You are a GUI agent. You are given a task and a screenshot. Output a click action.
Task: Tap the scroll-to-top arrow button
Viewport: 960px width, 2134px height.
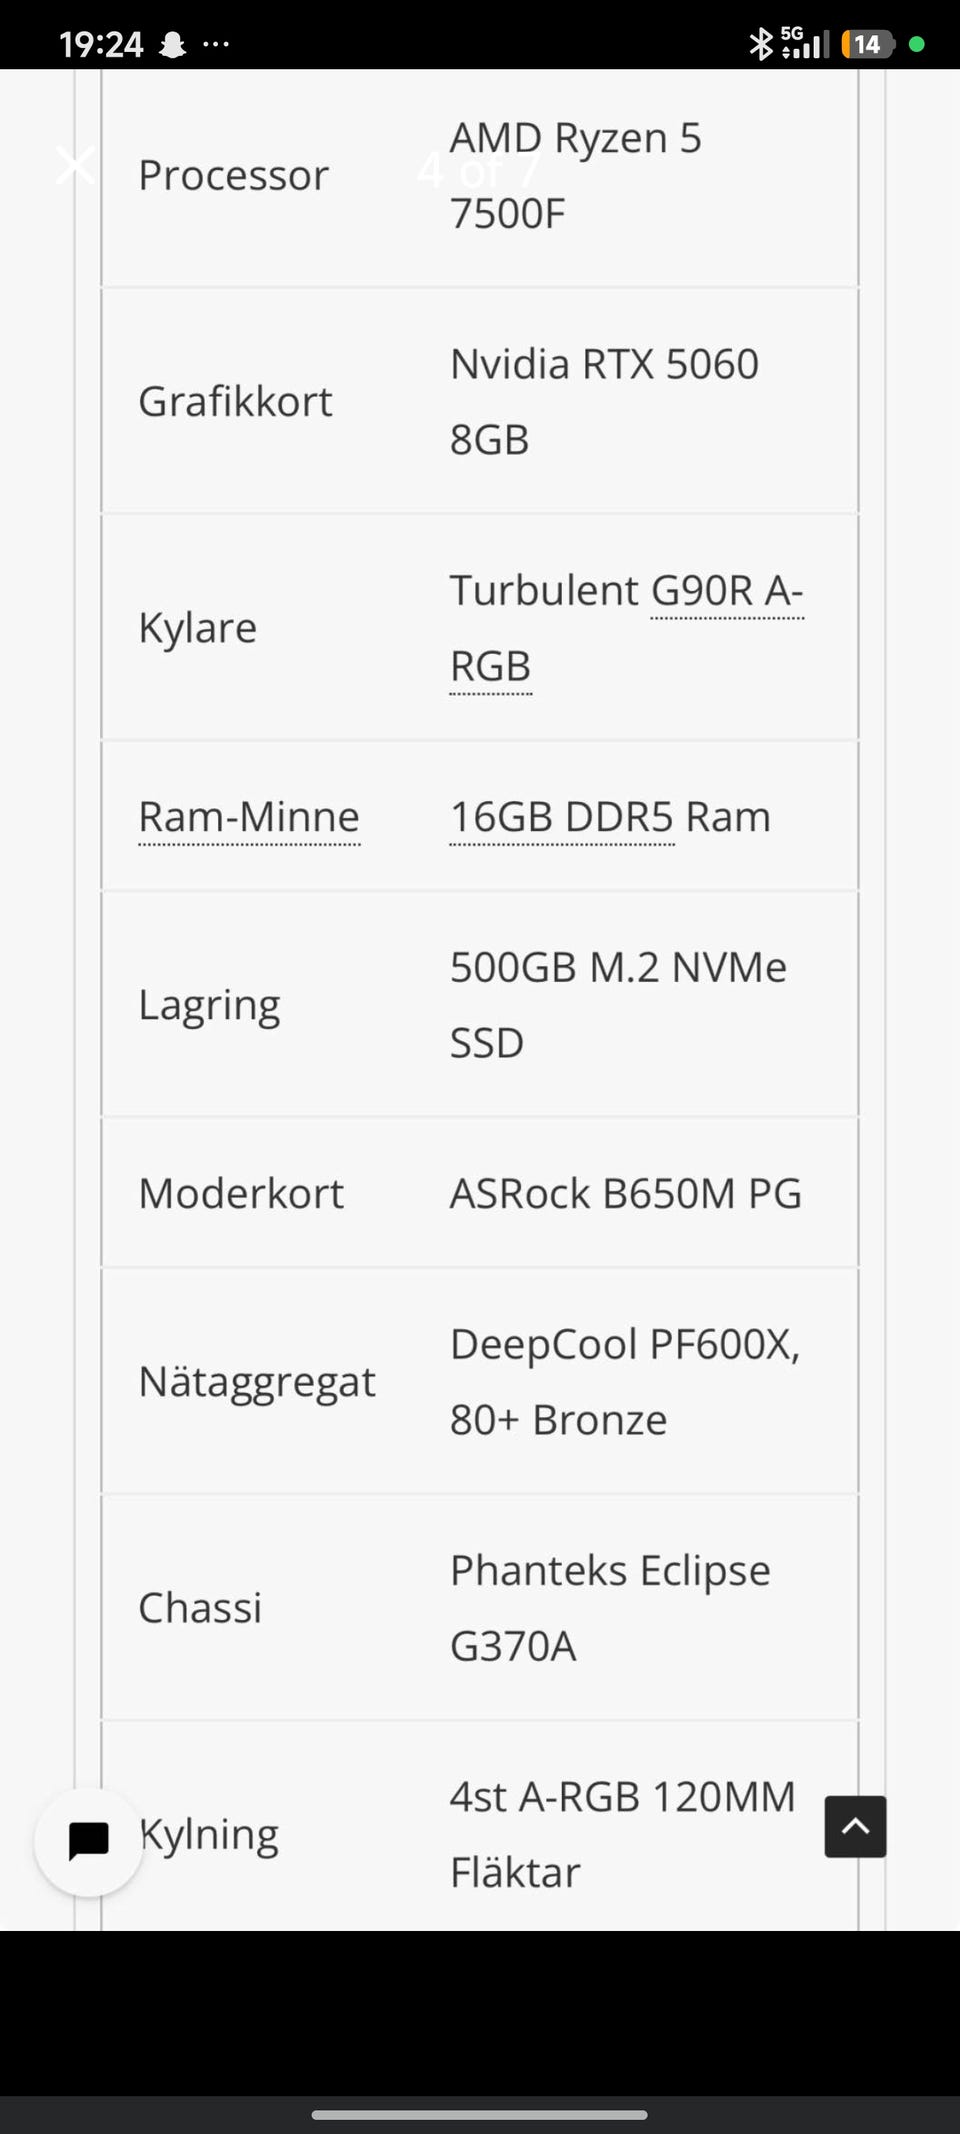(855, 1826)
